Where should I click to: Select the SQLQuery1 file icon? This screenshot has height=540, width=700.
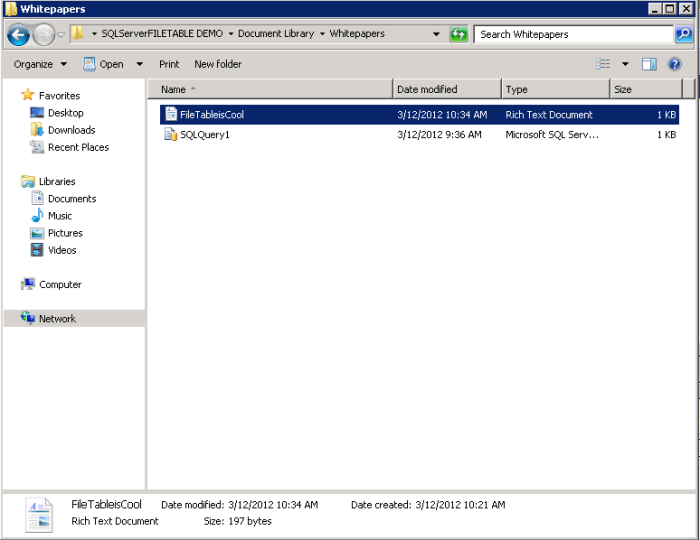171,135
